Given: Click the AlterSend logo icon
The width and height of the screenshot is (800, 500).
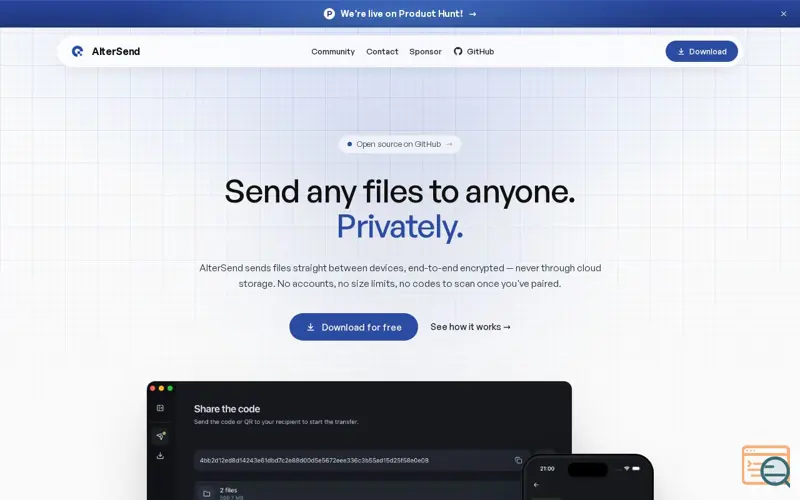Looking at the screenshot, I should 77,51.
